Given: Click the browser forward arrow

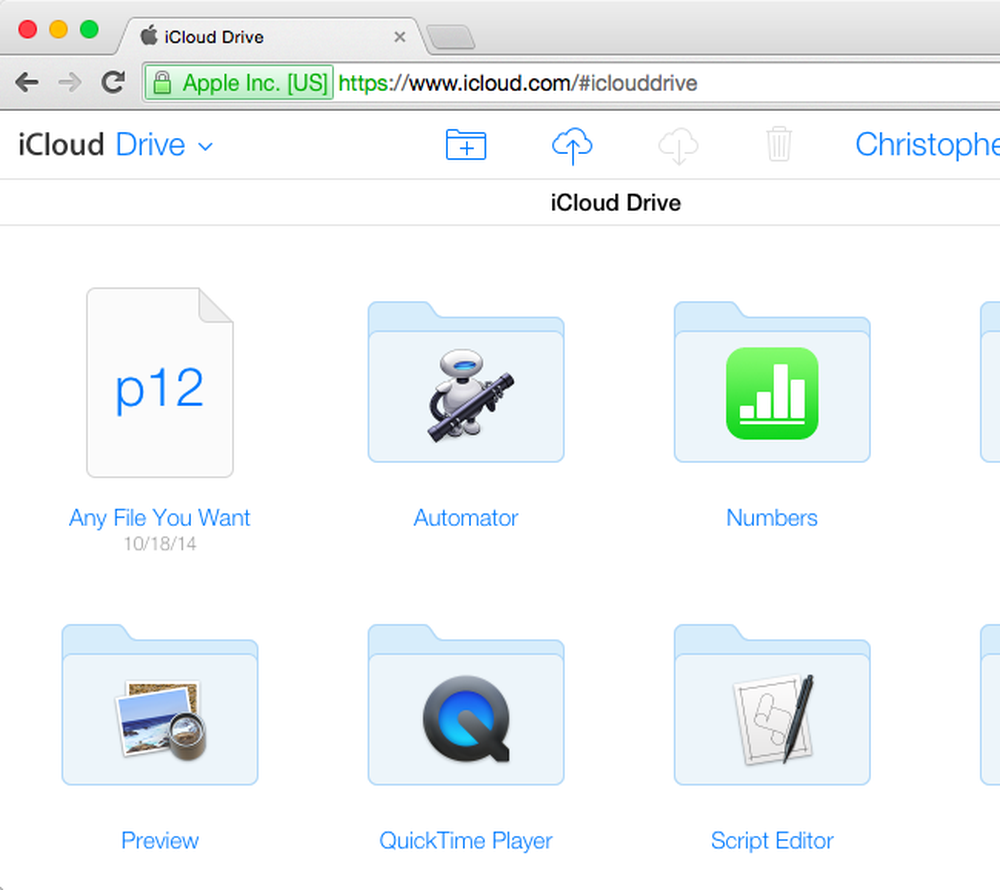Looking at the screenshot, I should point(70,82).
